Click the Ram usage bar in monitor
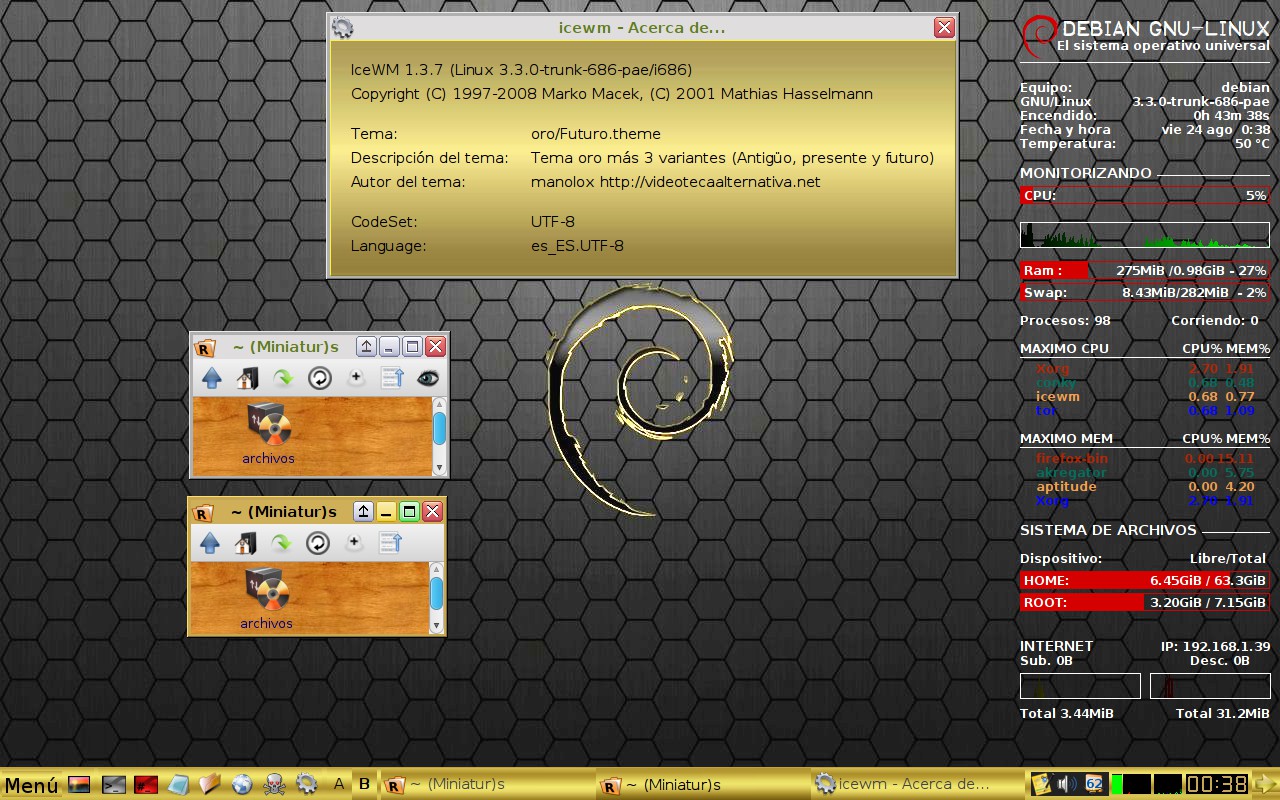Screen dimensions: 1280x800 click(x=1144, y=270)
